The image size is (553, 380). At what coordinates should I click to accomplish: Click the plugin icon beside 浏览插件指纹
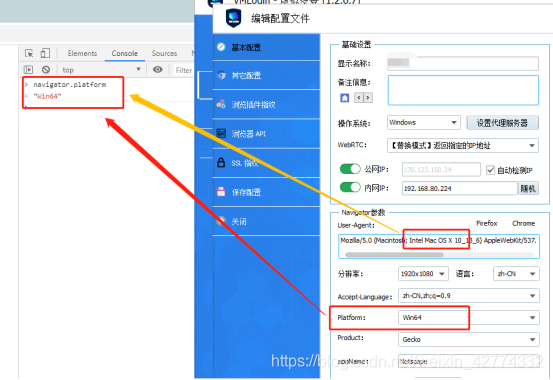point(221,104)
